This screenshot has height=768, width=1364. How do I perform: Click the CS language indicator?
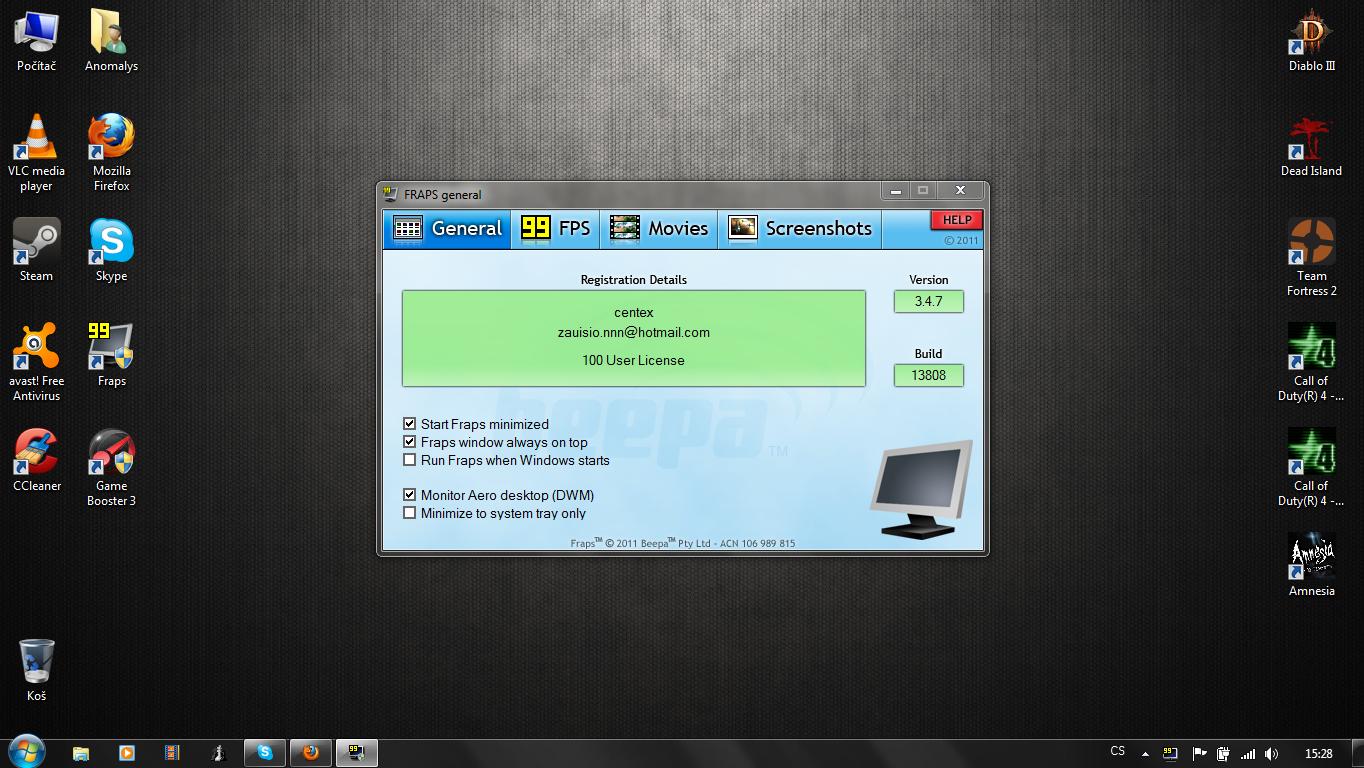point(1118,751)
